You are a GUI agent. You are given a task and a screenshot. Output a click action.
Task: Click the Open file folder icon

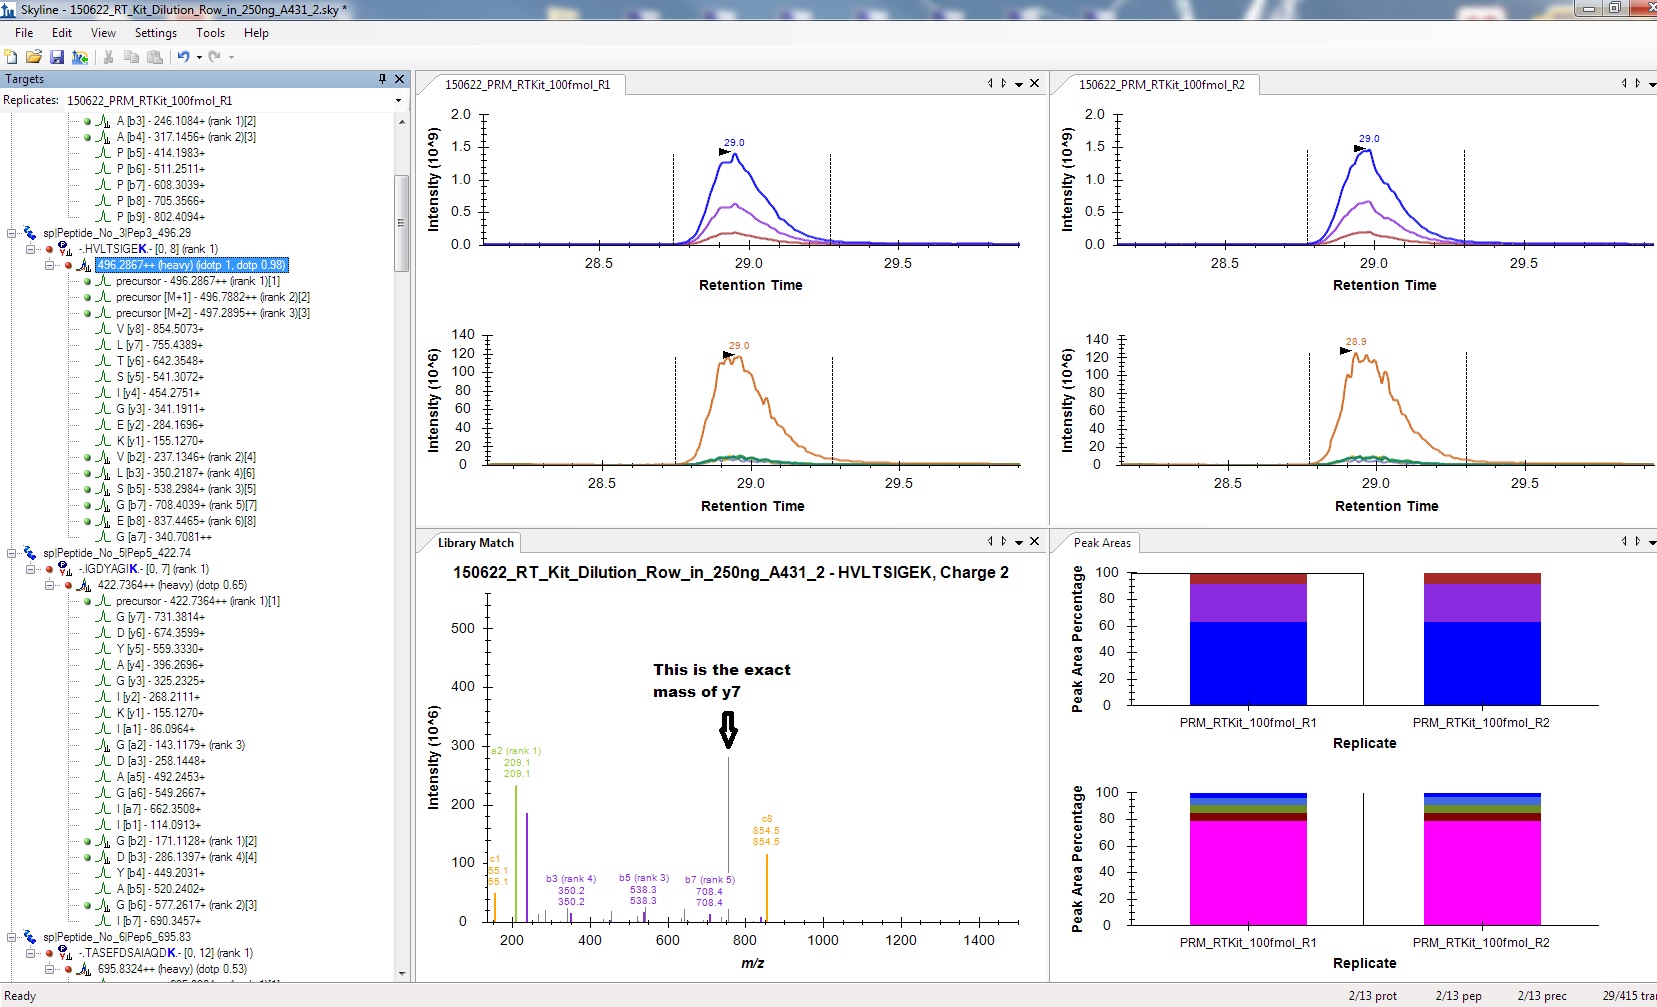tap(34, 57)
